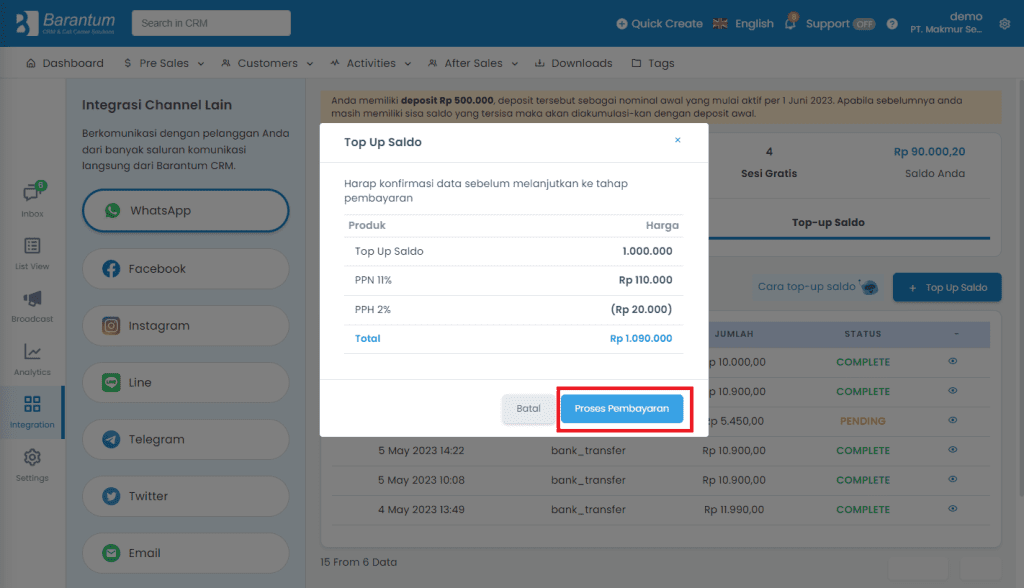1024x588 pixels.
Task: Open the Cara top-up saldo guide
Action: click(x=811, y=286)
